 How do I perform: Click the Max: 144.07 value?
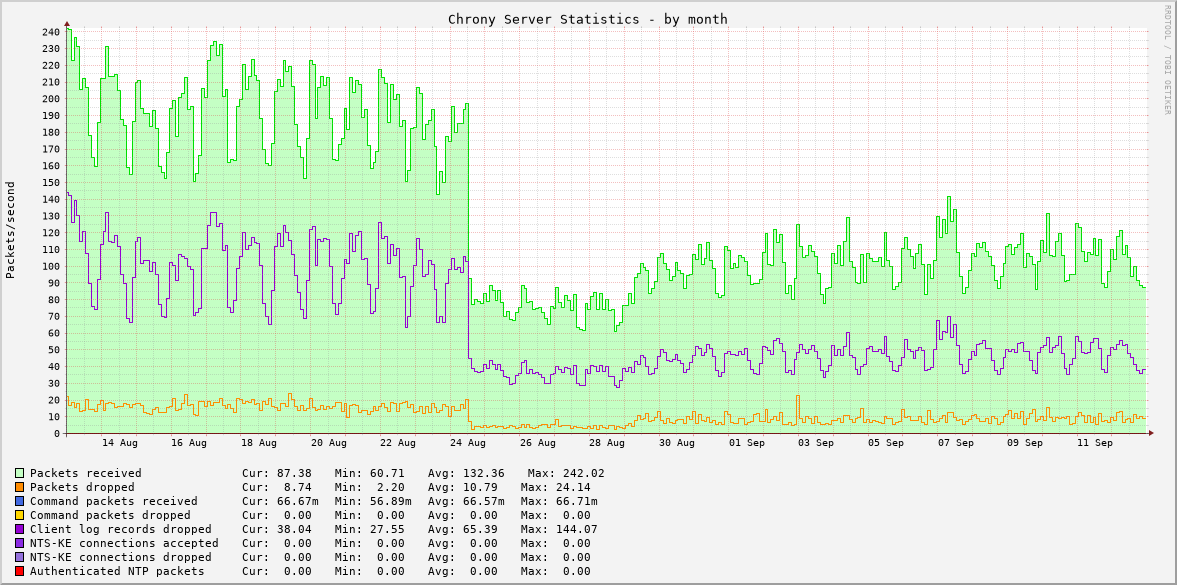pos(559,529)
